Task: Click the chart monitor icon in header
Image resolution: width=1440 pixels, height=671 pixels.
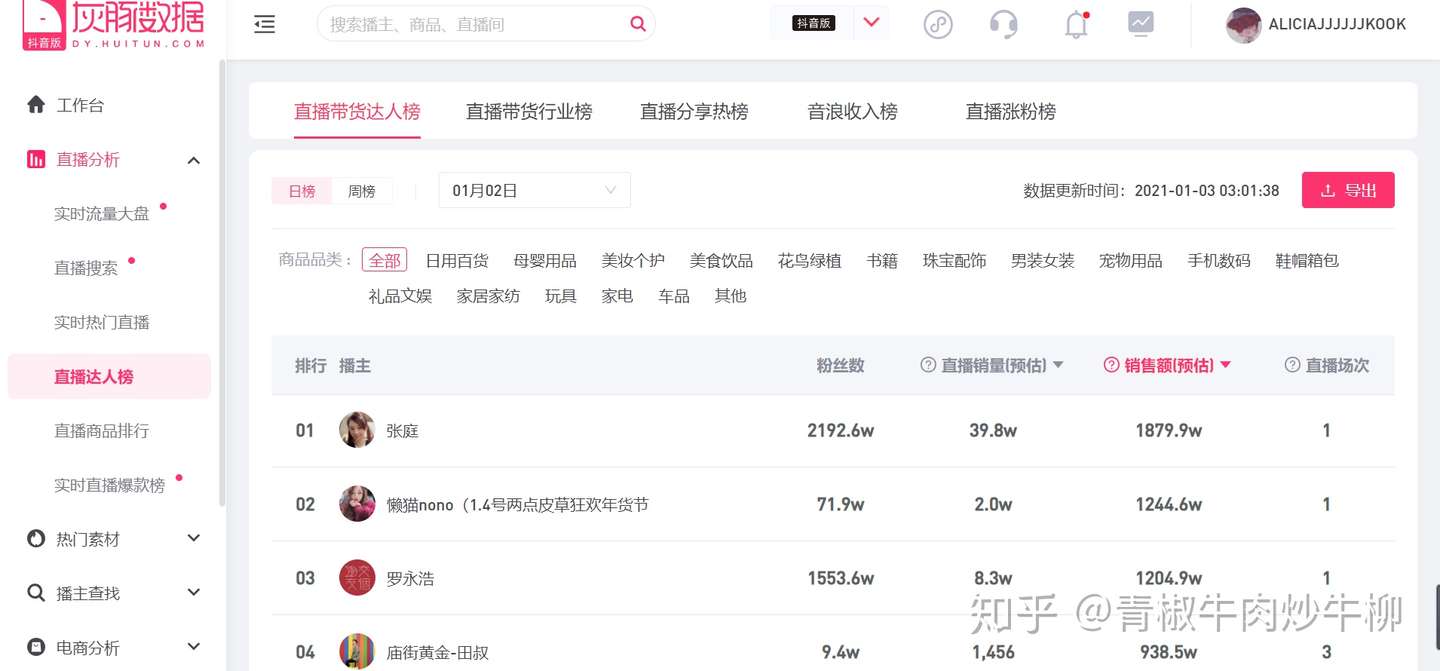Action: point(1141,23)
